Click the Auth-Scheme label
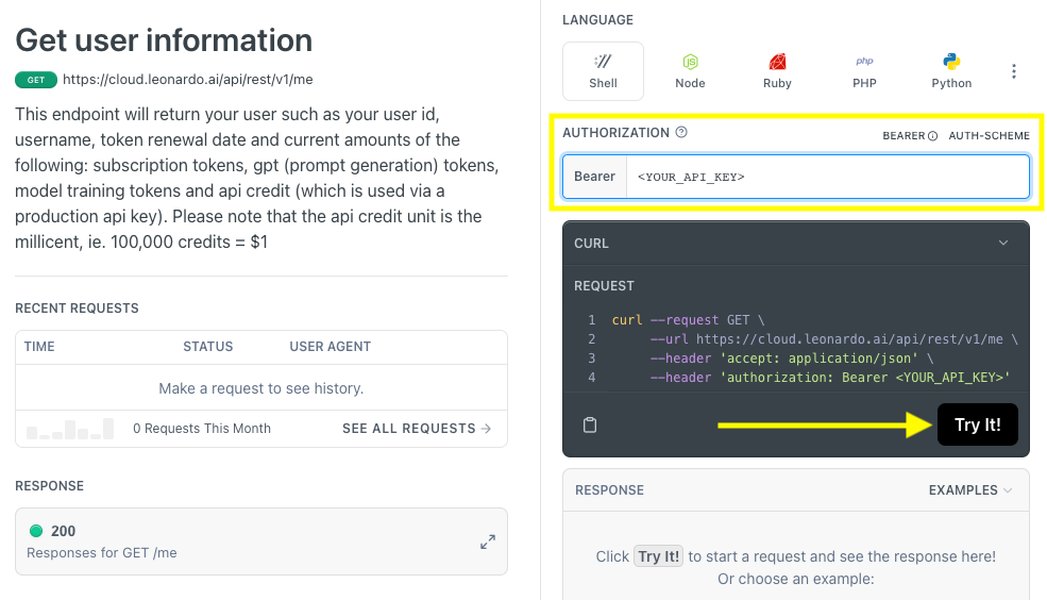The height and width of the screenshot is (600, 1047). (x=989, y=135)
